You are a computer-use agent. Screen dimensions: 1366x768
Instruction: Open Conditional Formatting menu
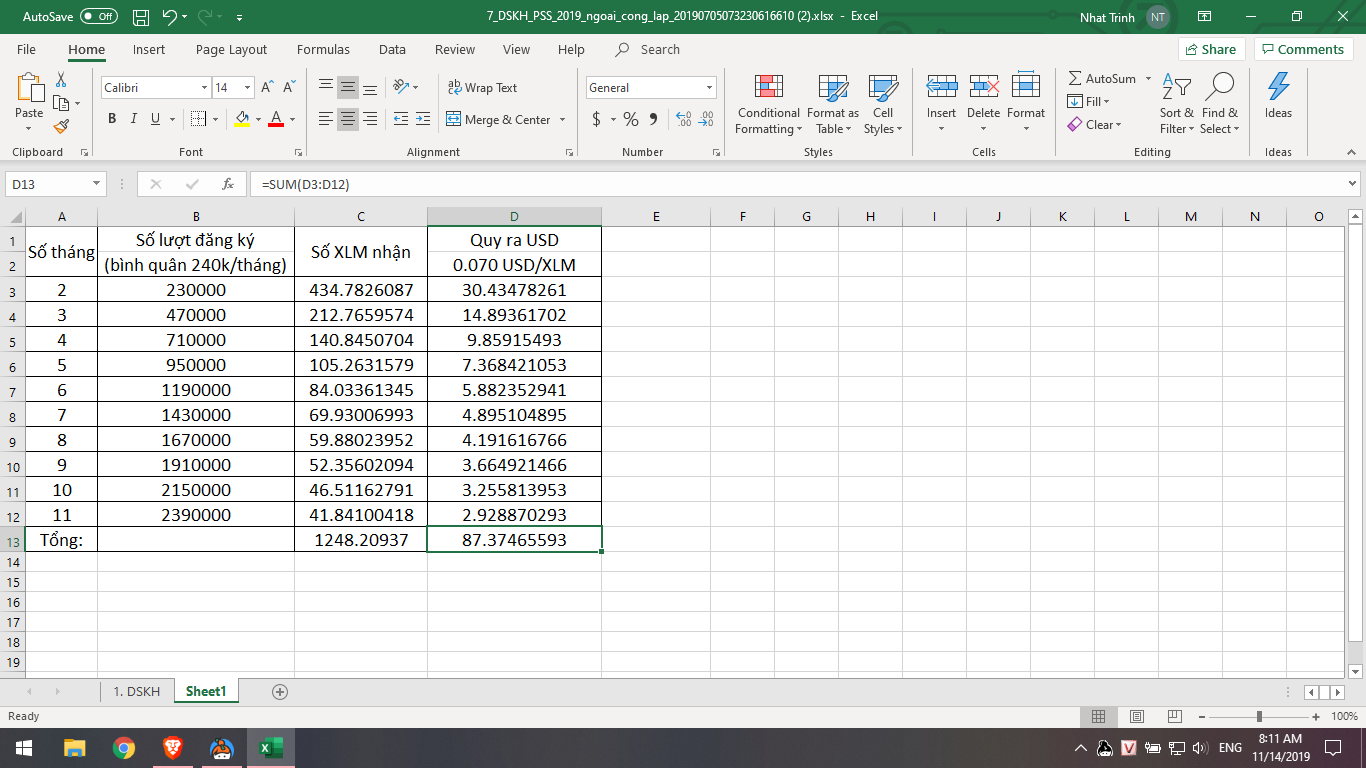click(768, 104)
